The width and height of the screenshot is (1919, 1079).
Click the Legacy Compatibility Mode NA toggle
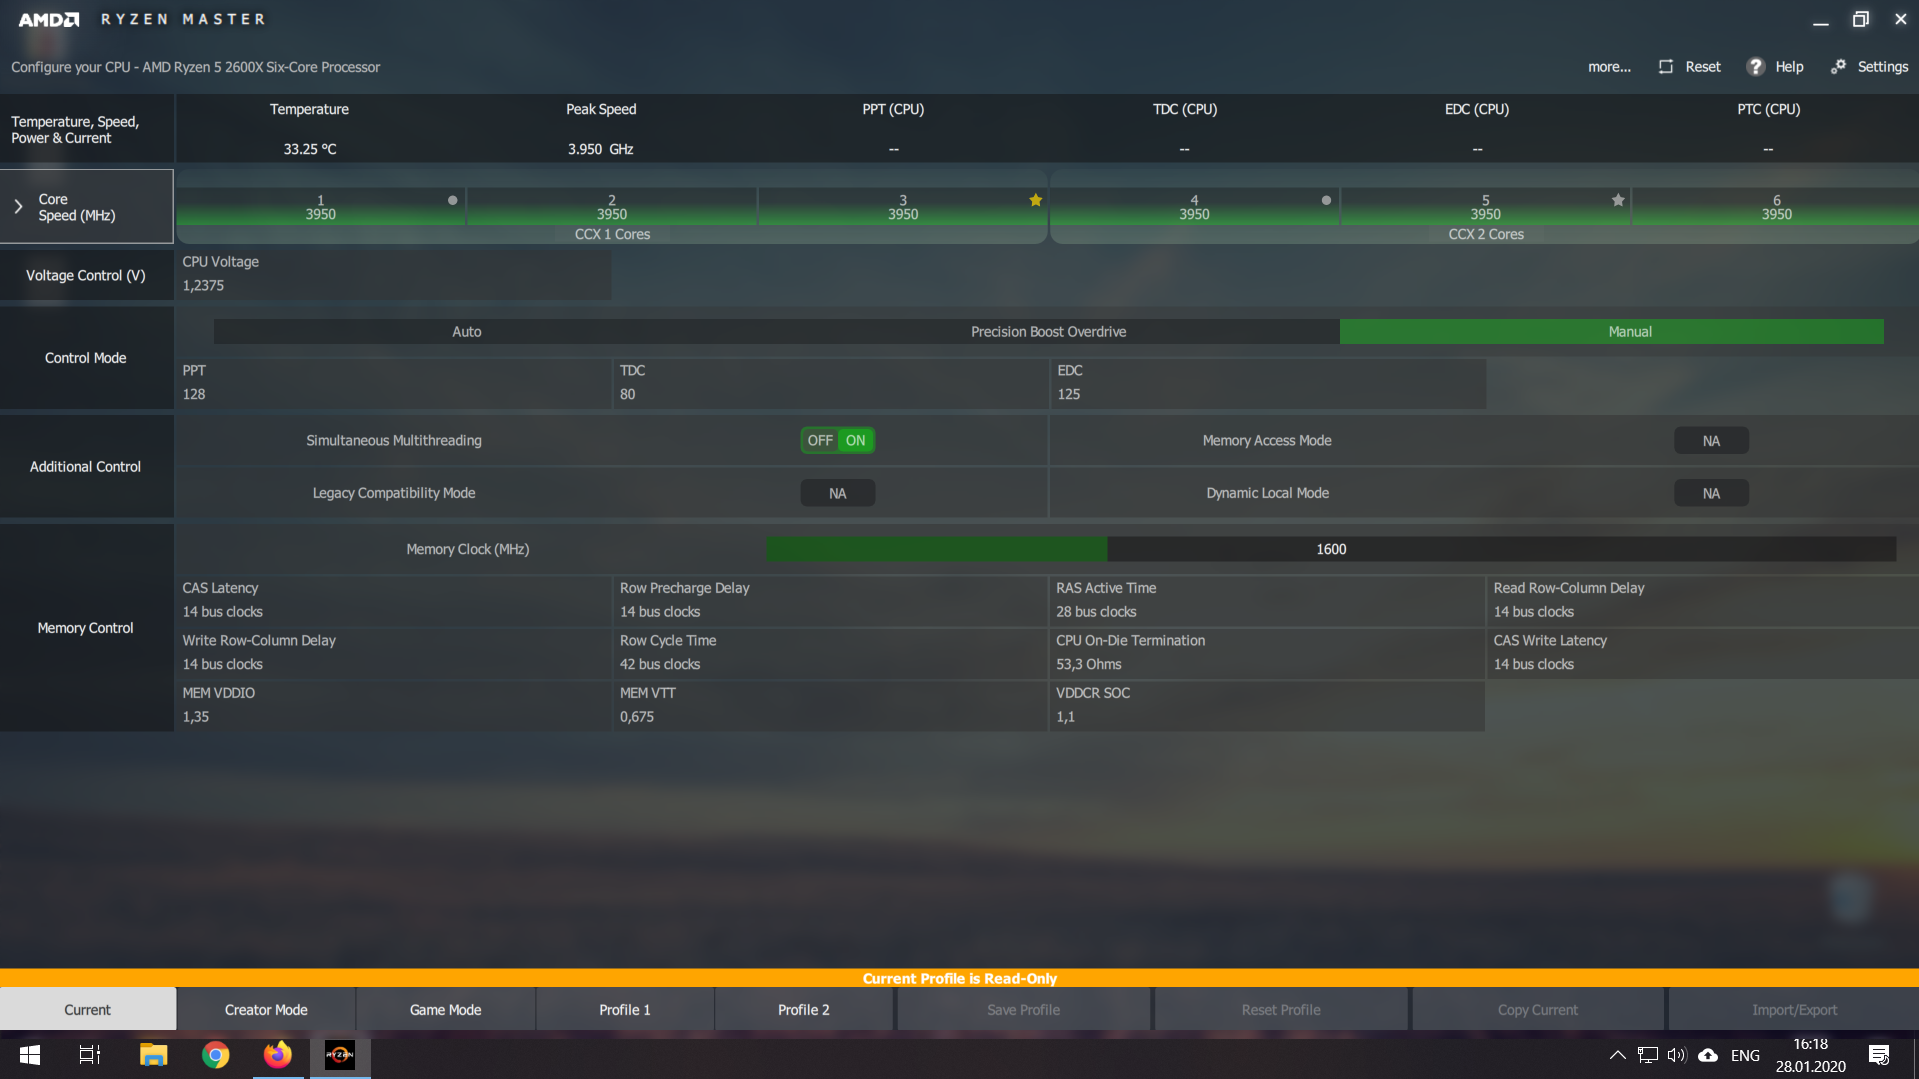(838, 493)
